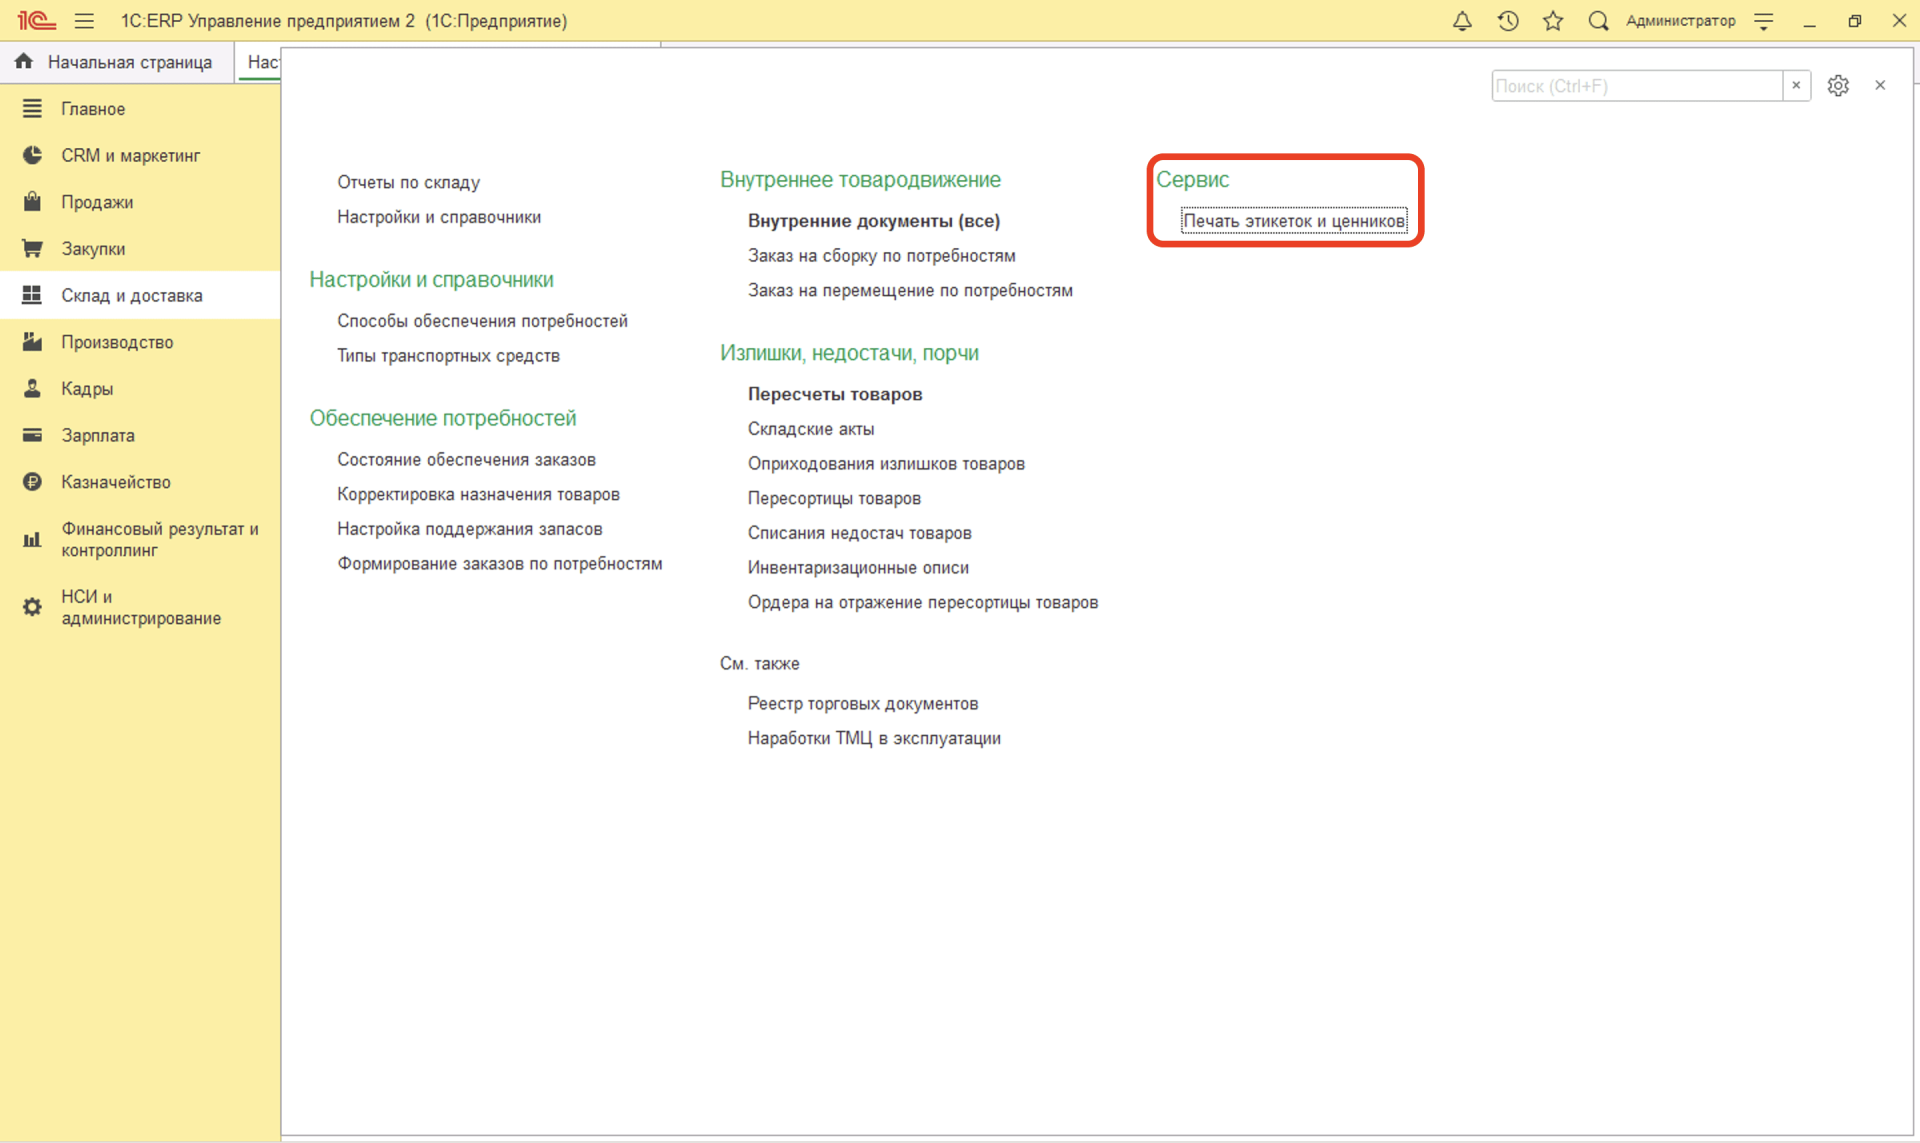The width and height of the screenshot is (1920, 1143).
Task: Close the section menu panel
Action: [1880, 86]
